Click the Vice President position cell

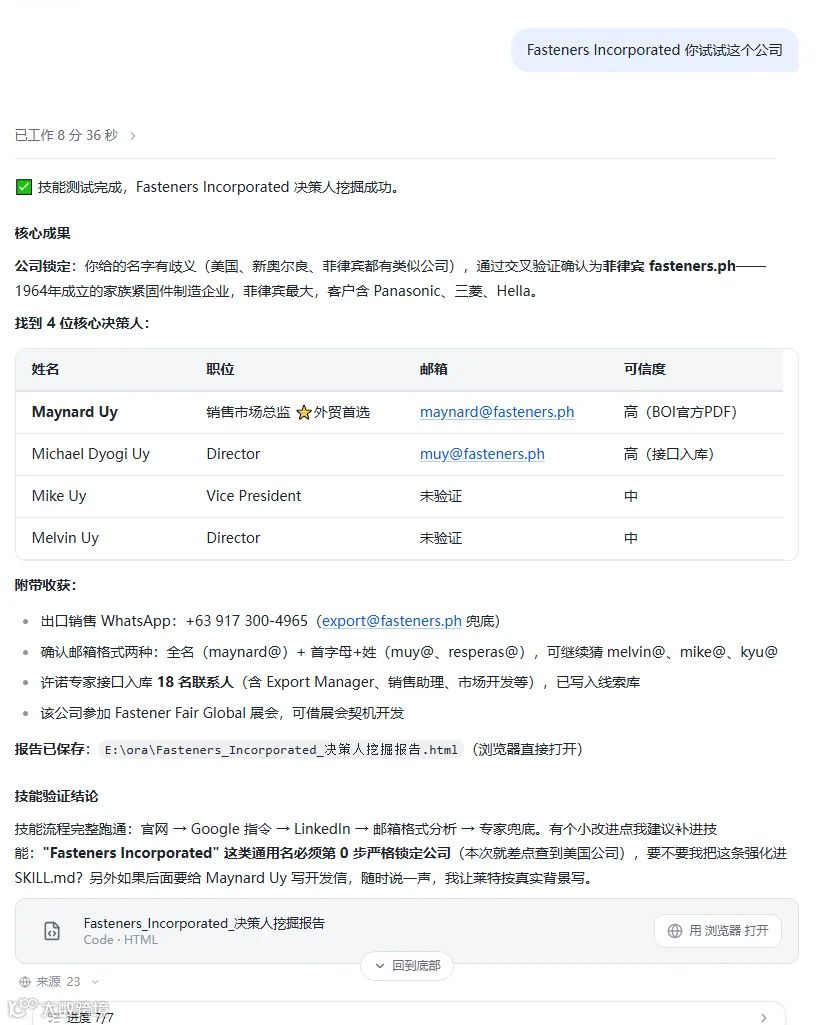254,496
